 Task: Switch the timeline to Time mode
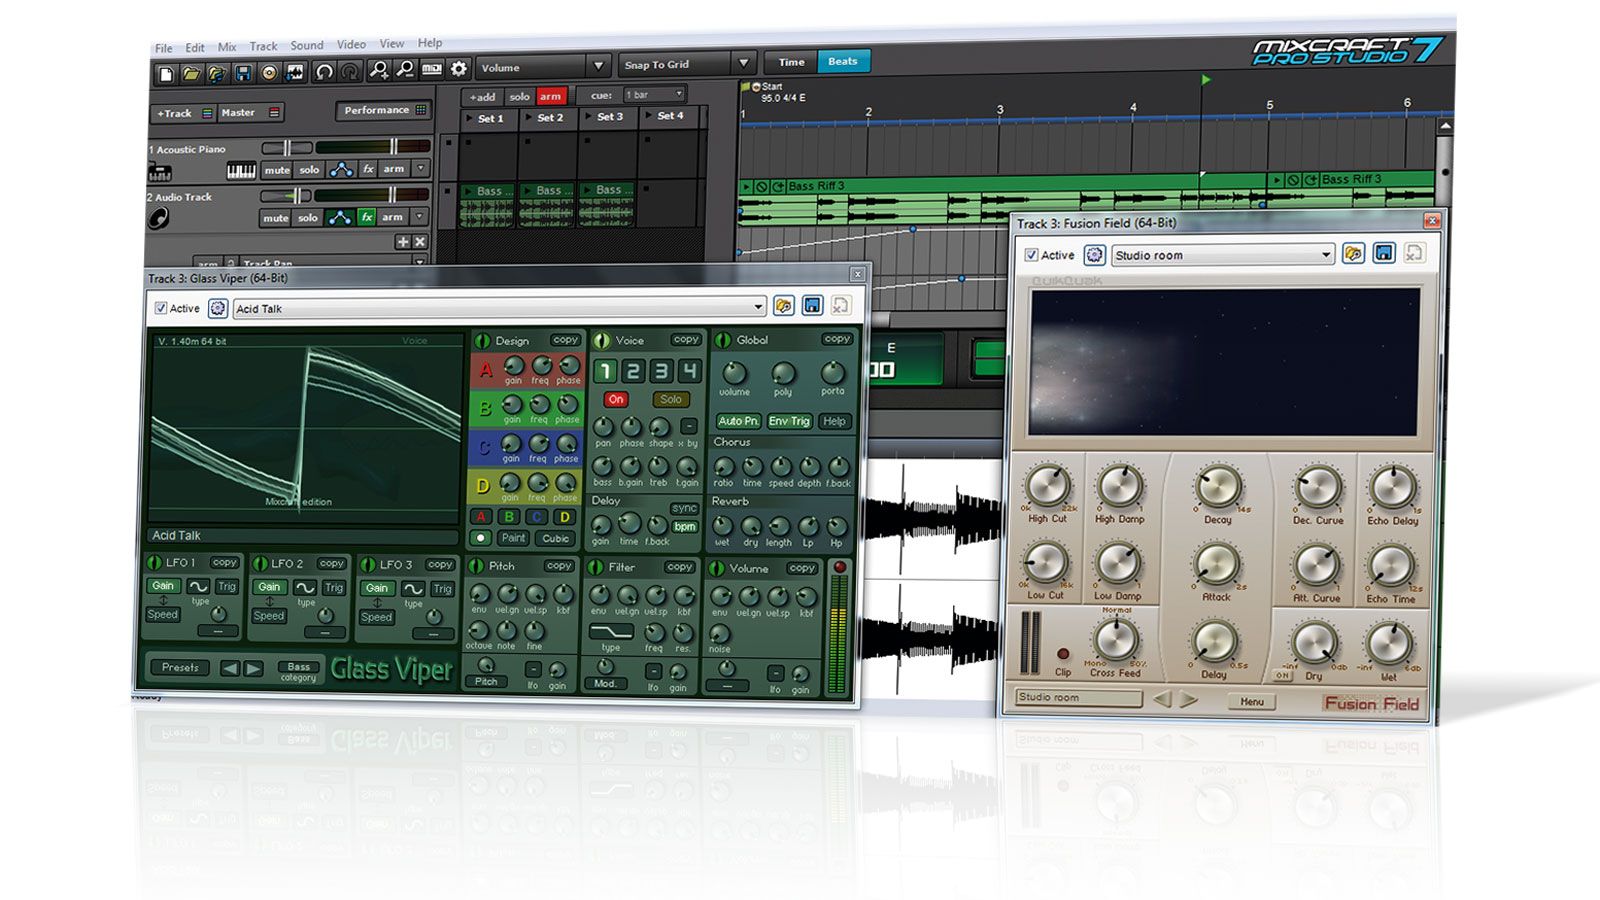(791, 62)
